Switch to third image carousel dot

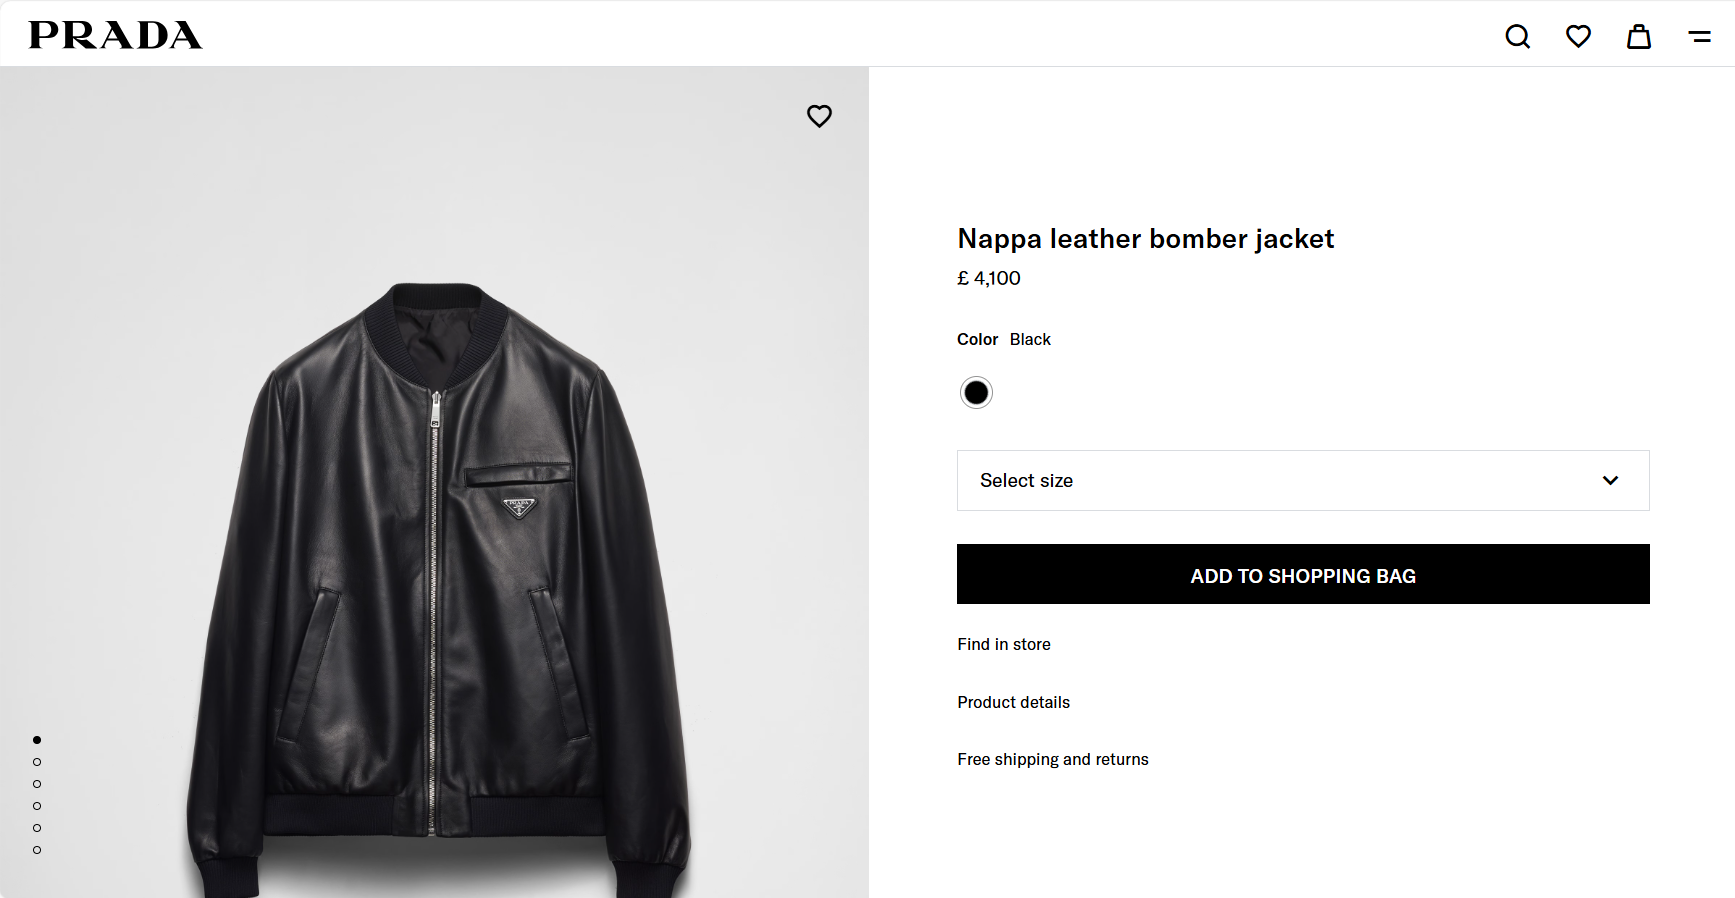point(37,784)
